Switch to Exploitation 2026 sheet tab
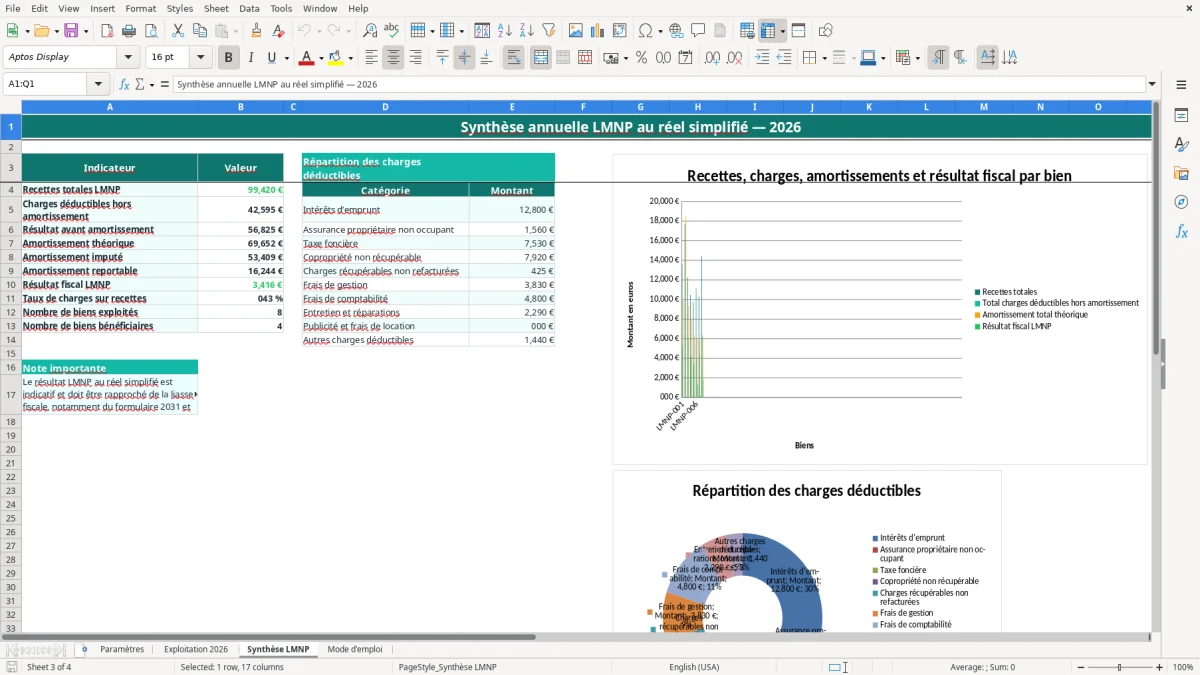The image size is (1200, 675). click(196, 650)
